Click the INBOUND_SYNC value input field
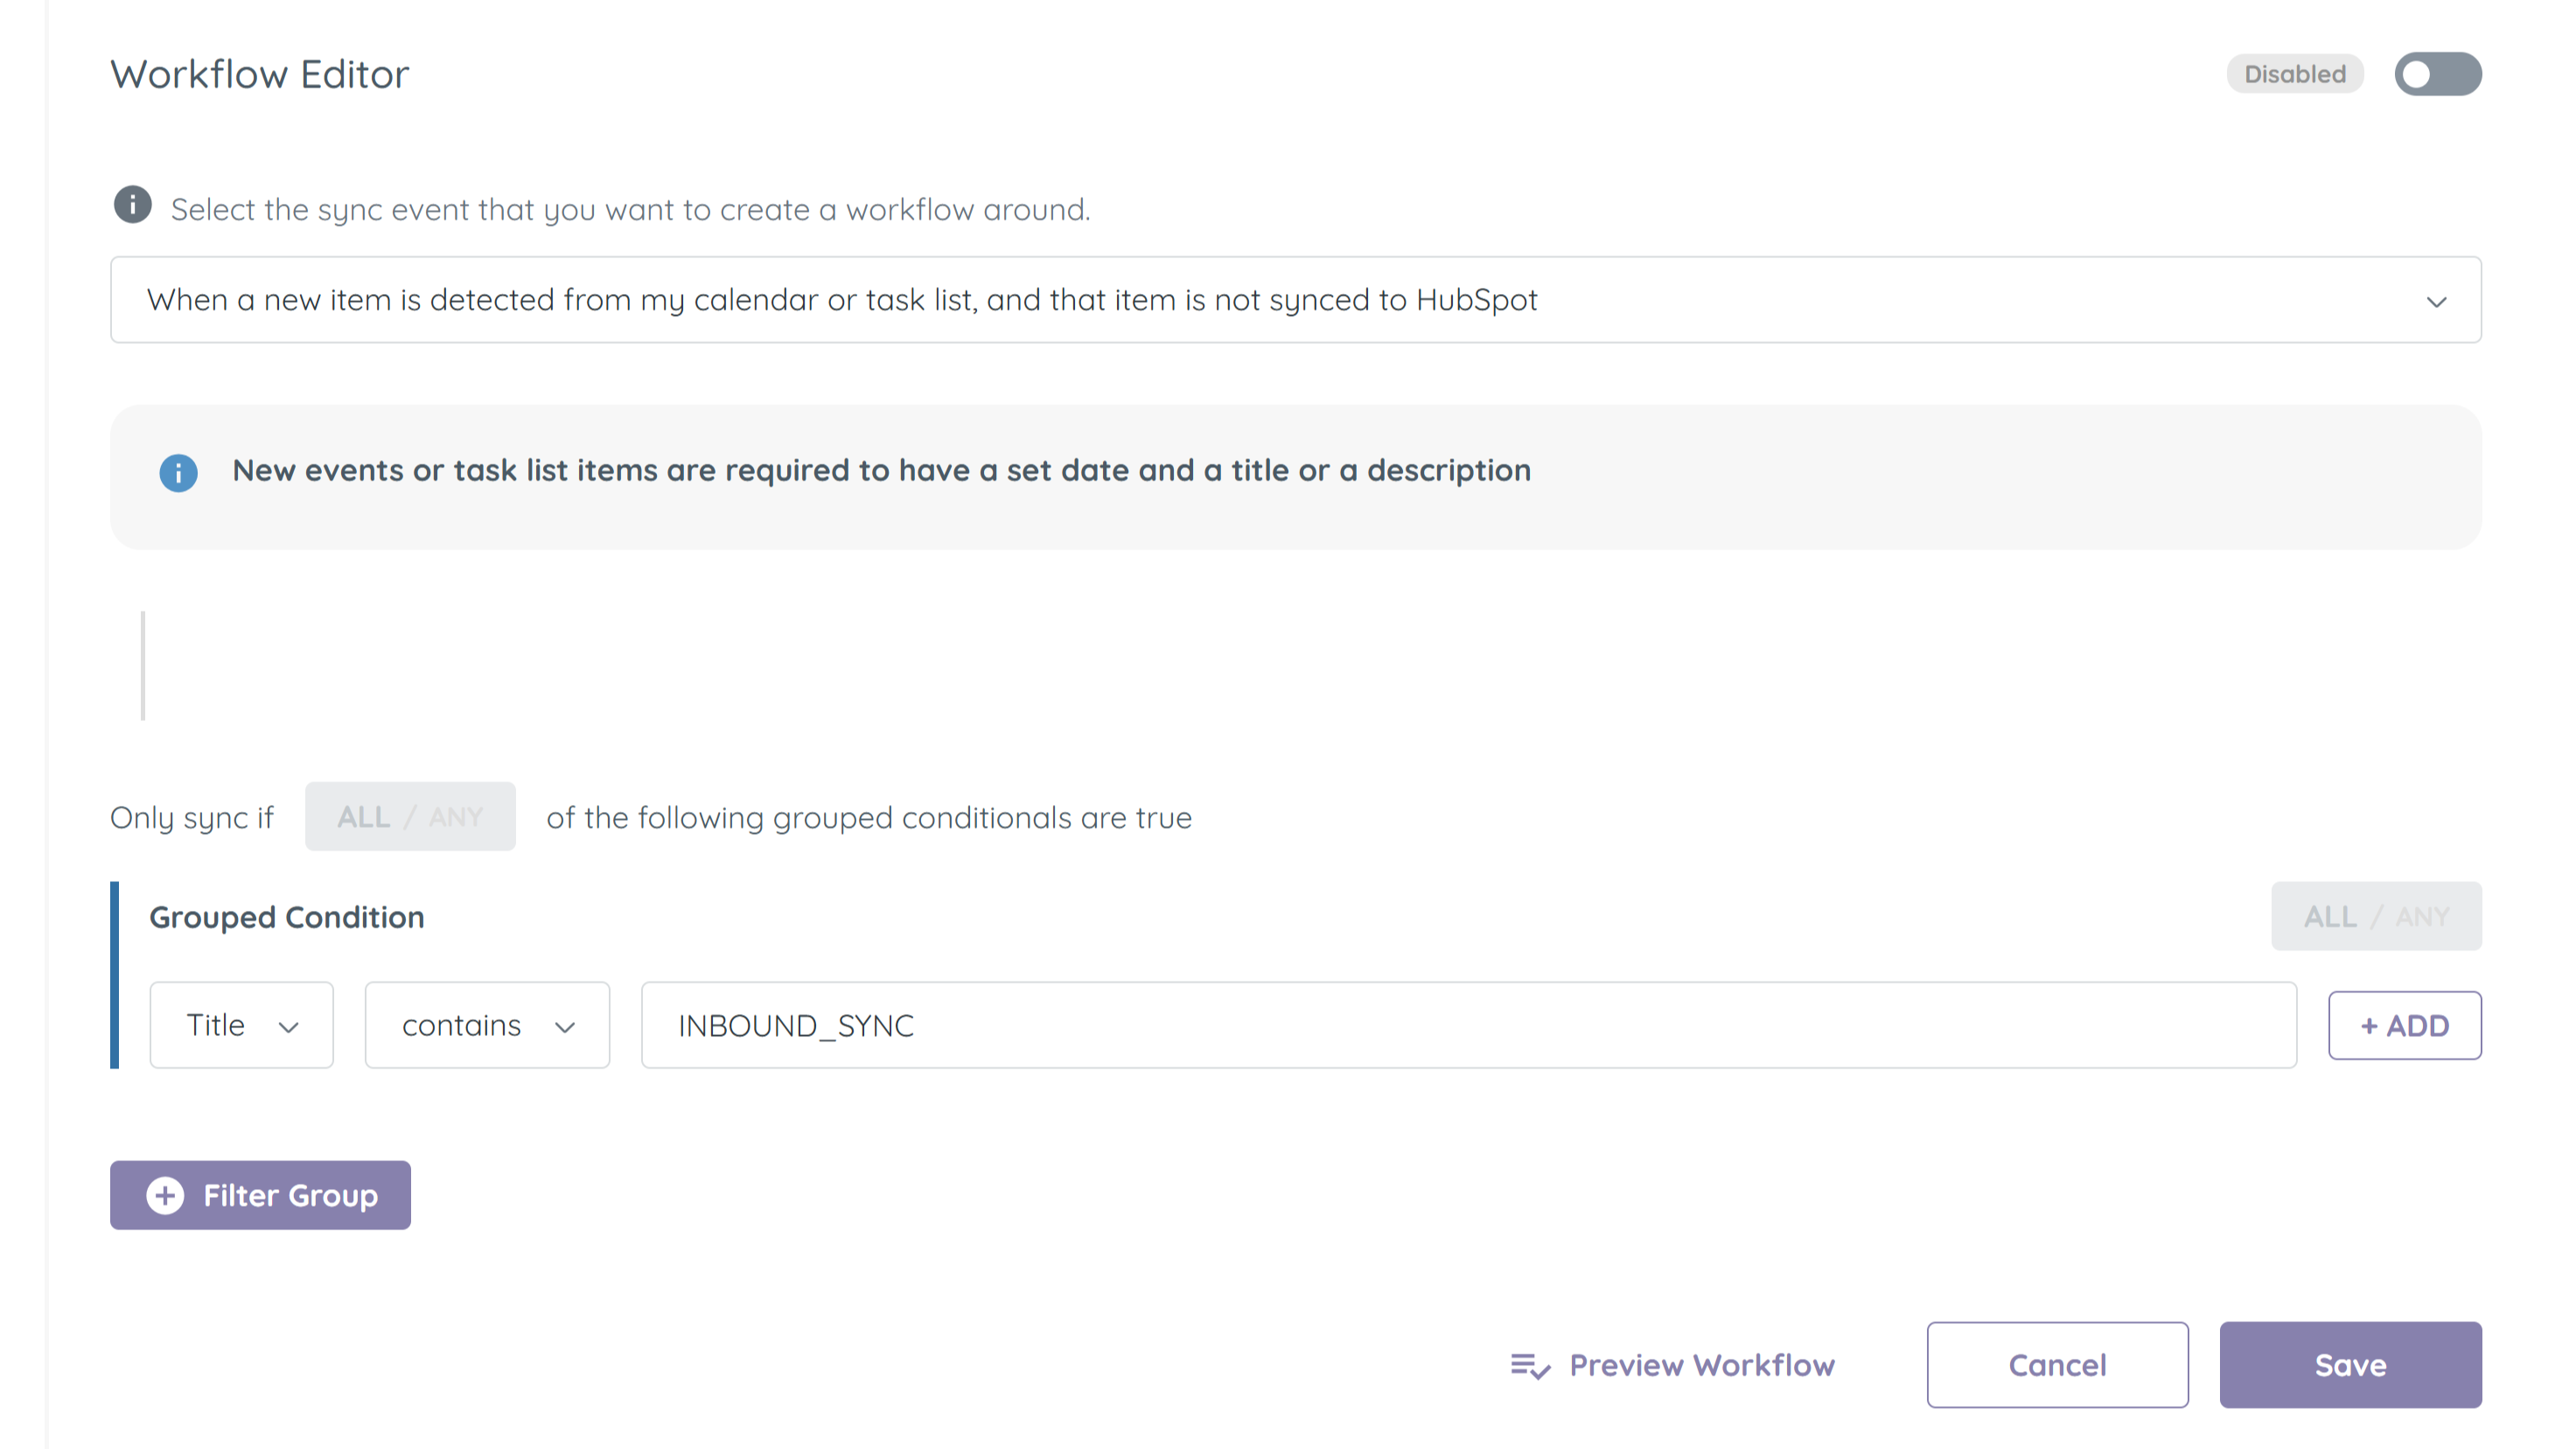 [1468, 1025]
